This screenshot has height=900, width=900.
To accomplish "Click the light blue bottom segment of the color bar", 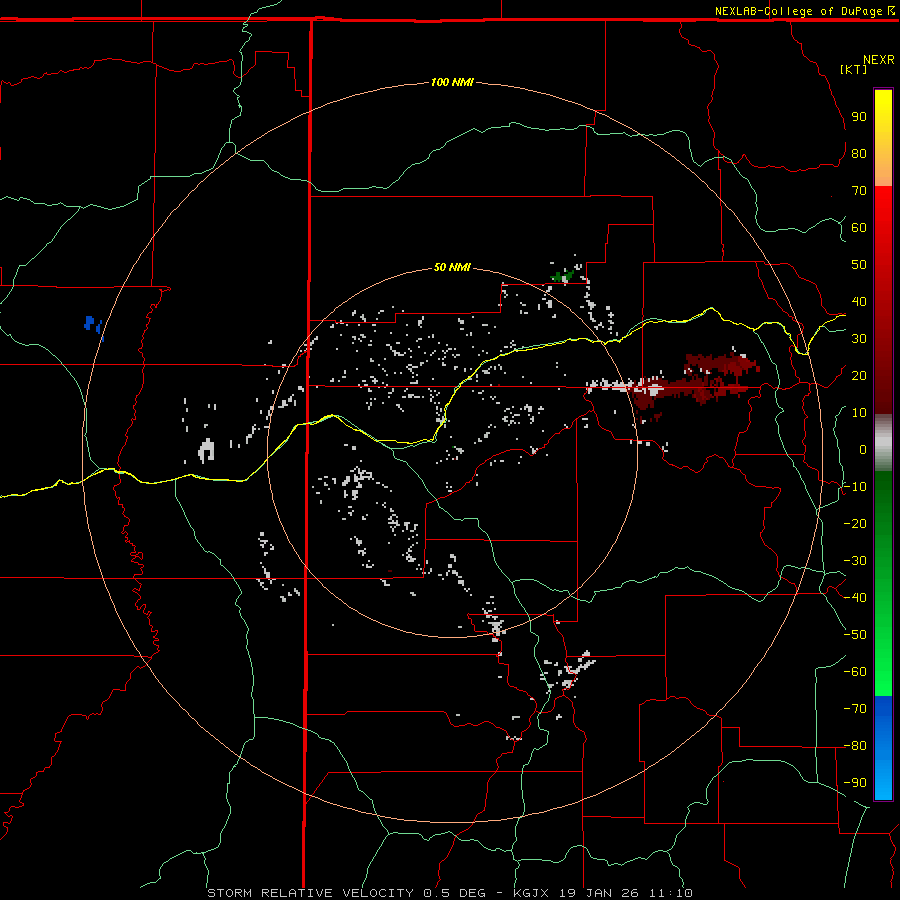I will [883, 775].
